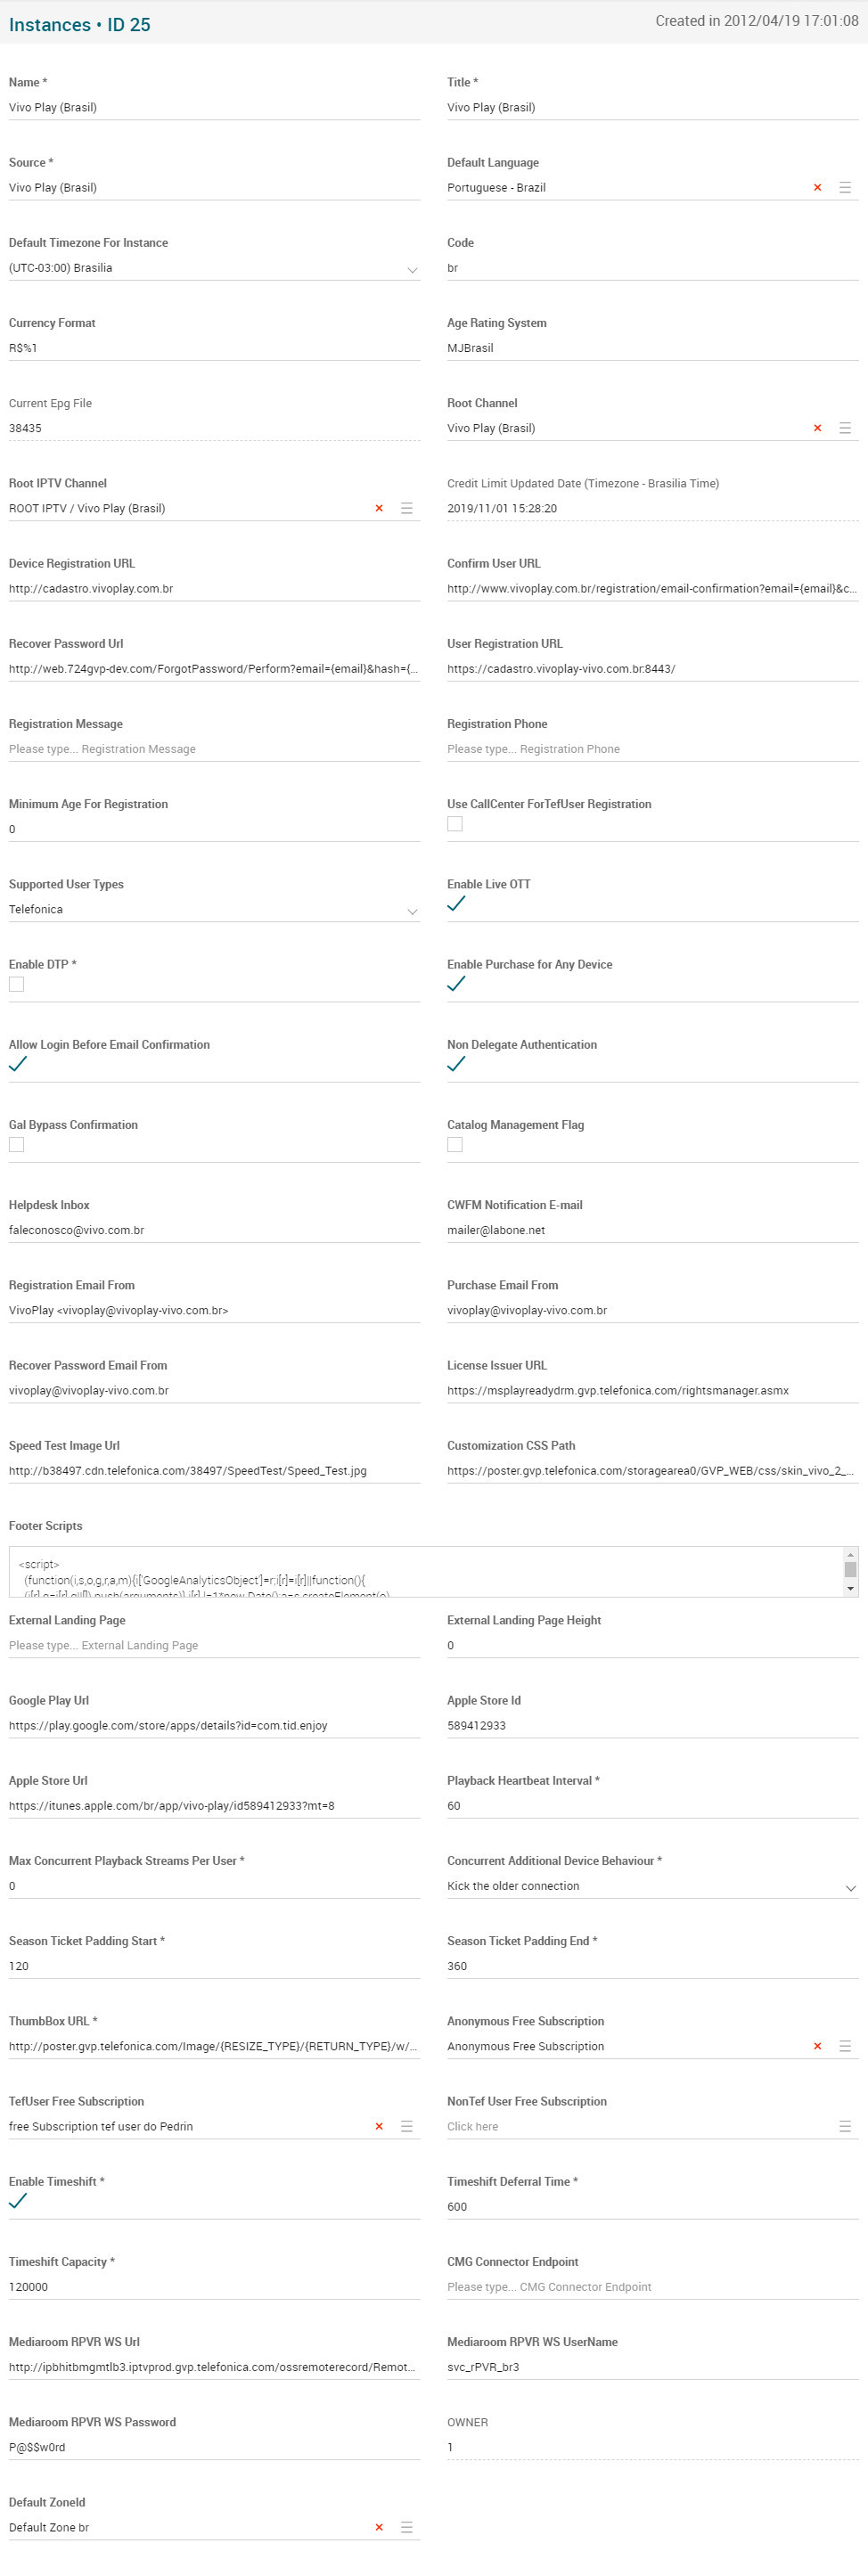The height and width of the screenshot is (2576, 868).
Task: Remove the TefUser Free Subscription value
Action: point(379,2126)
